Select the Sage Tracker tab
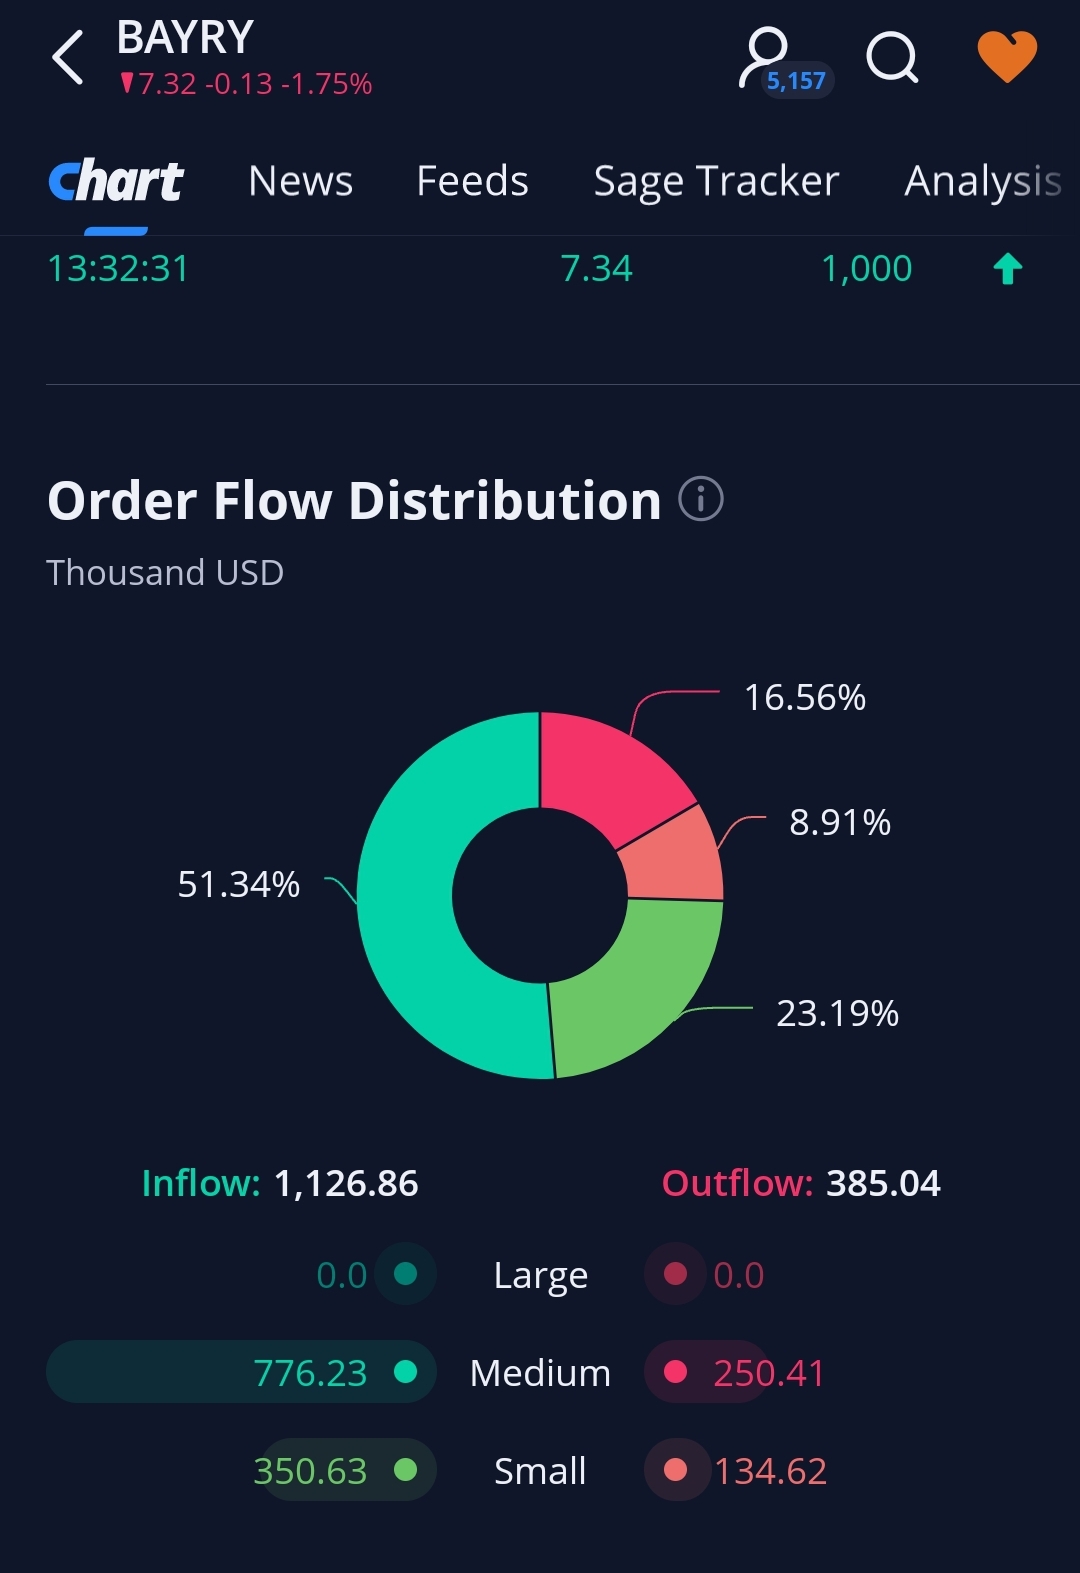Screen dimensions: 1080x1573 point(716,181)
